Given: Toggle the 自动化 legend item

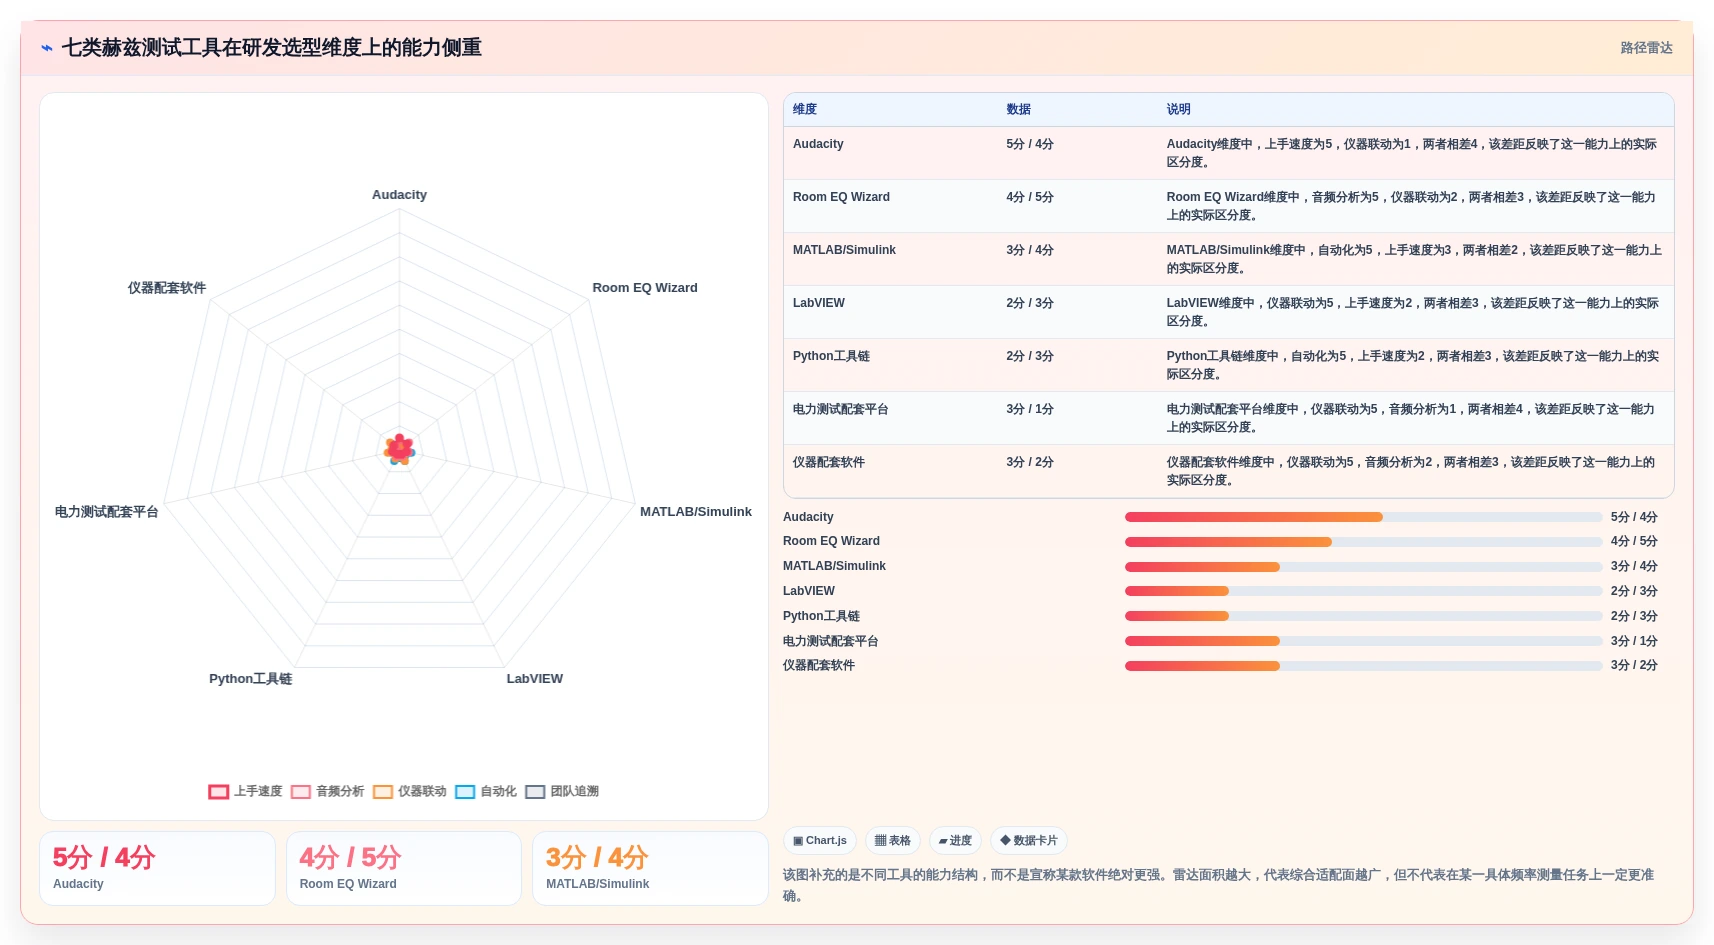Looking at the screenshot, I should [x=486, y=792].
